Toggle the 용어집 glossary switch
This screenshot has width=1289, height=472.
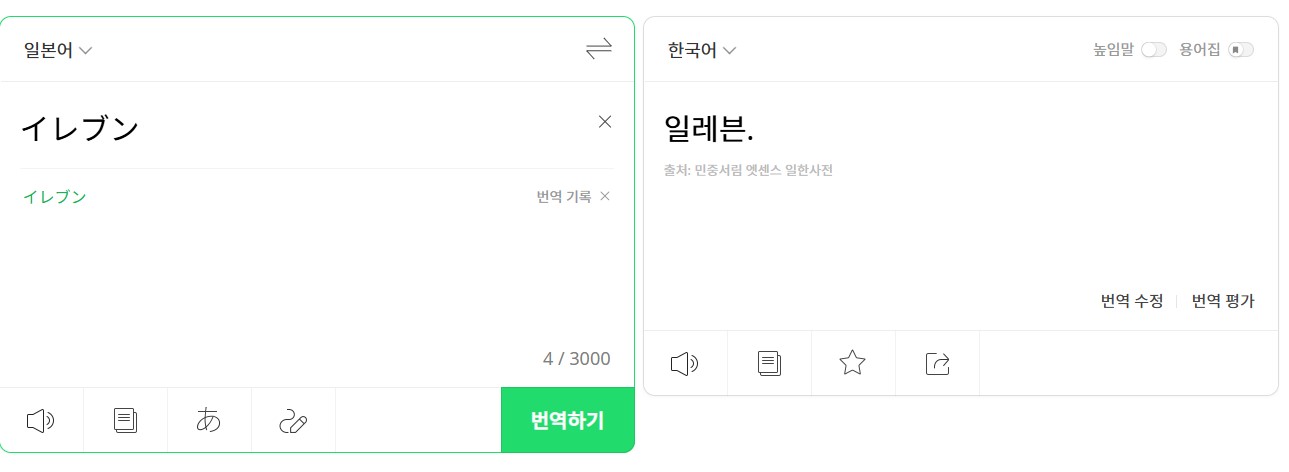pos(1241,50)
